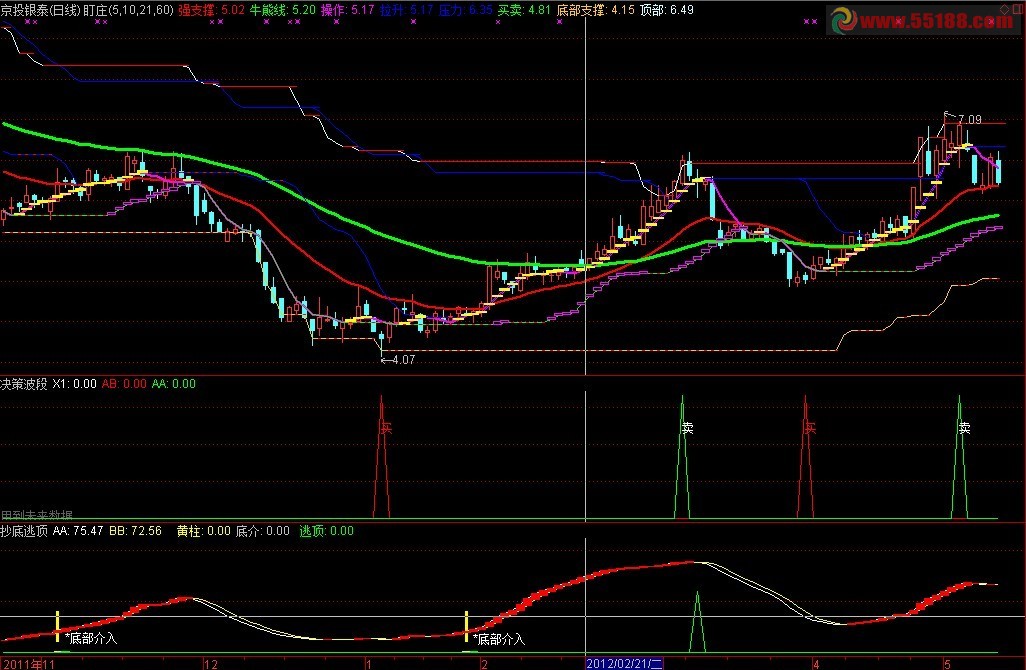The image size is (1026, 670).
Task: Click the second 底部介入 text label
Action: point(499,639)
